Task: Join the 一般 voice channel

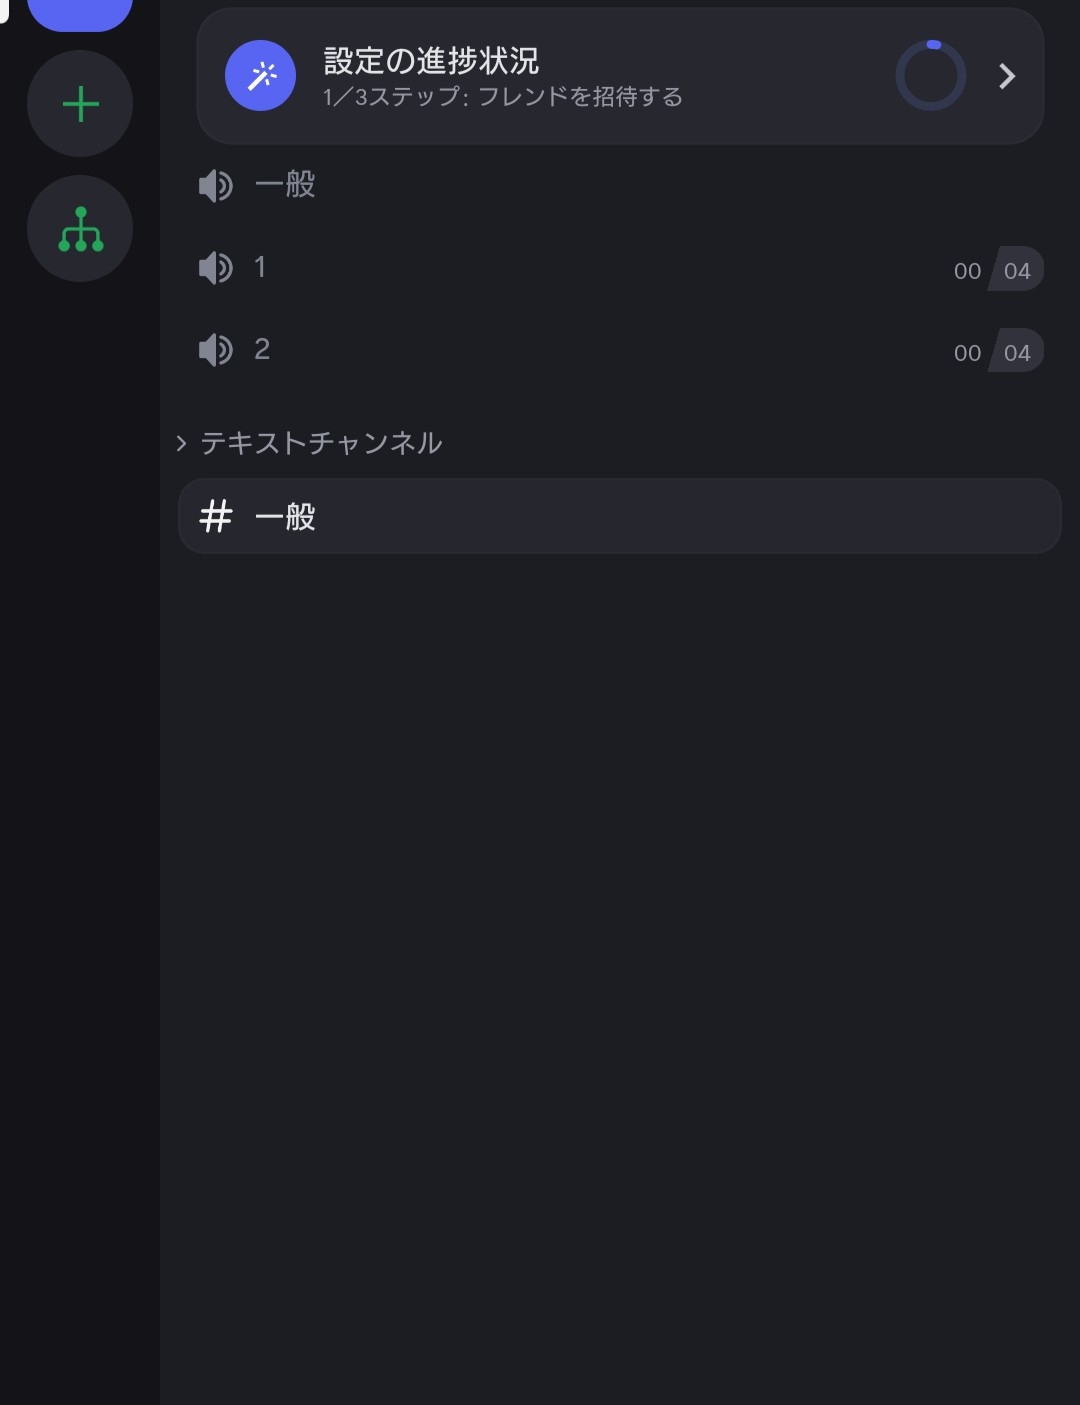Action: pos(619,185)
